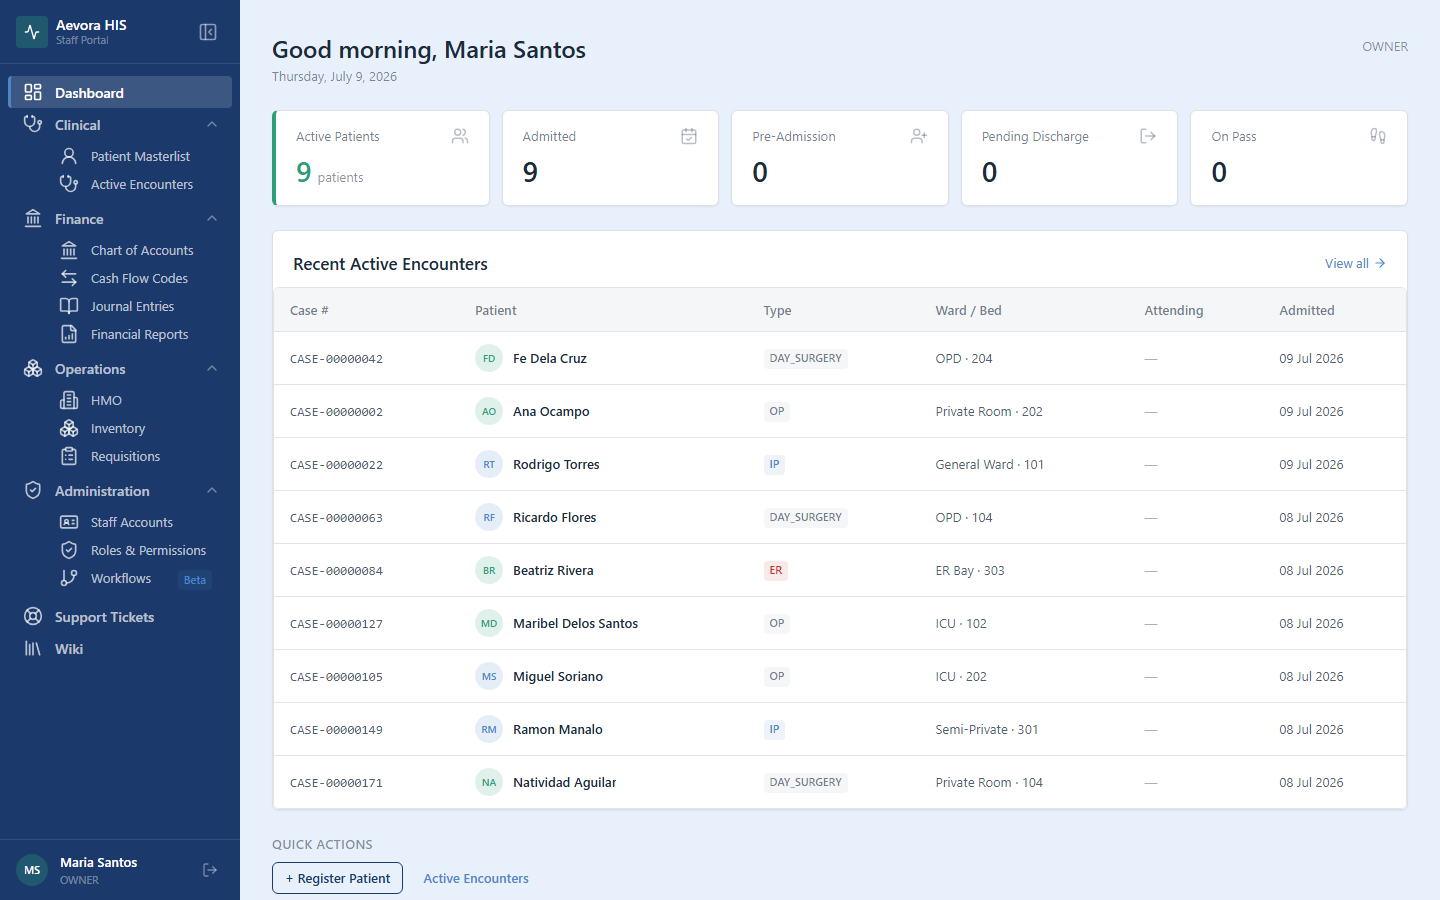
Task: Open the Support Tickets page
Action: pos(120,616)
